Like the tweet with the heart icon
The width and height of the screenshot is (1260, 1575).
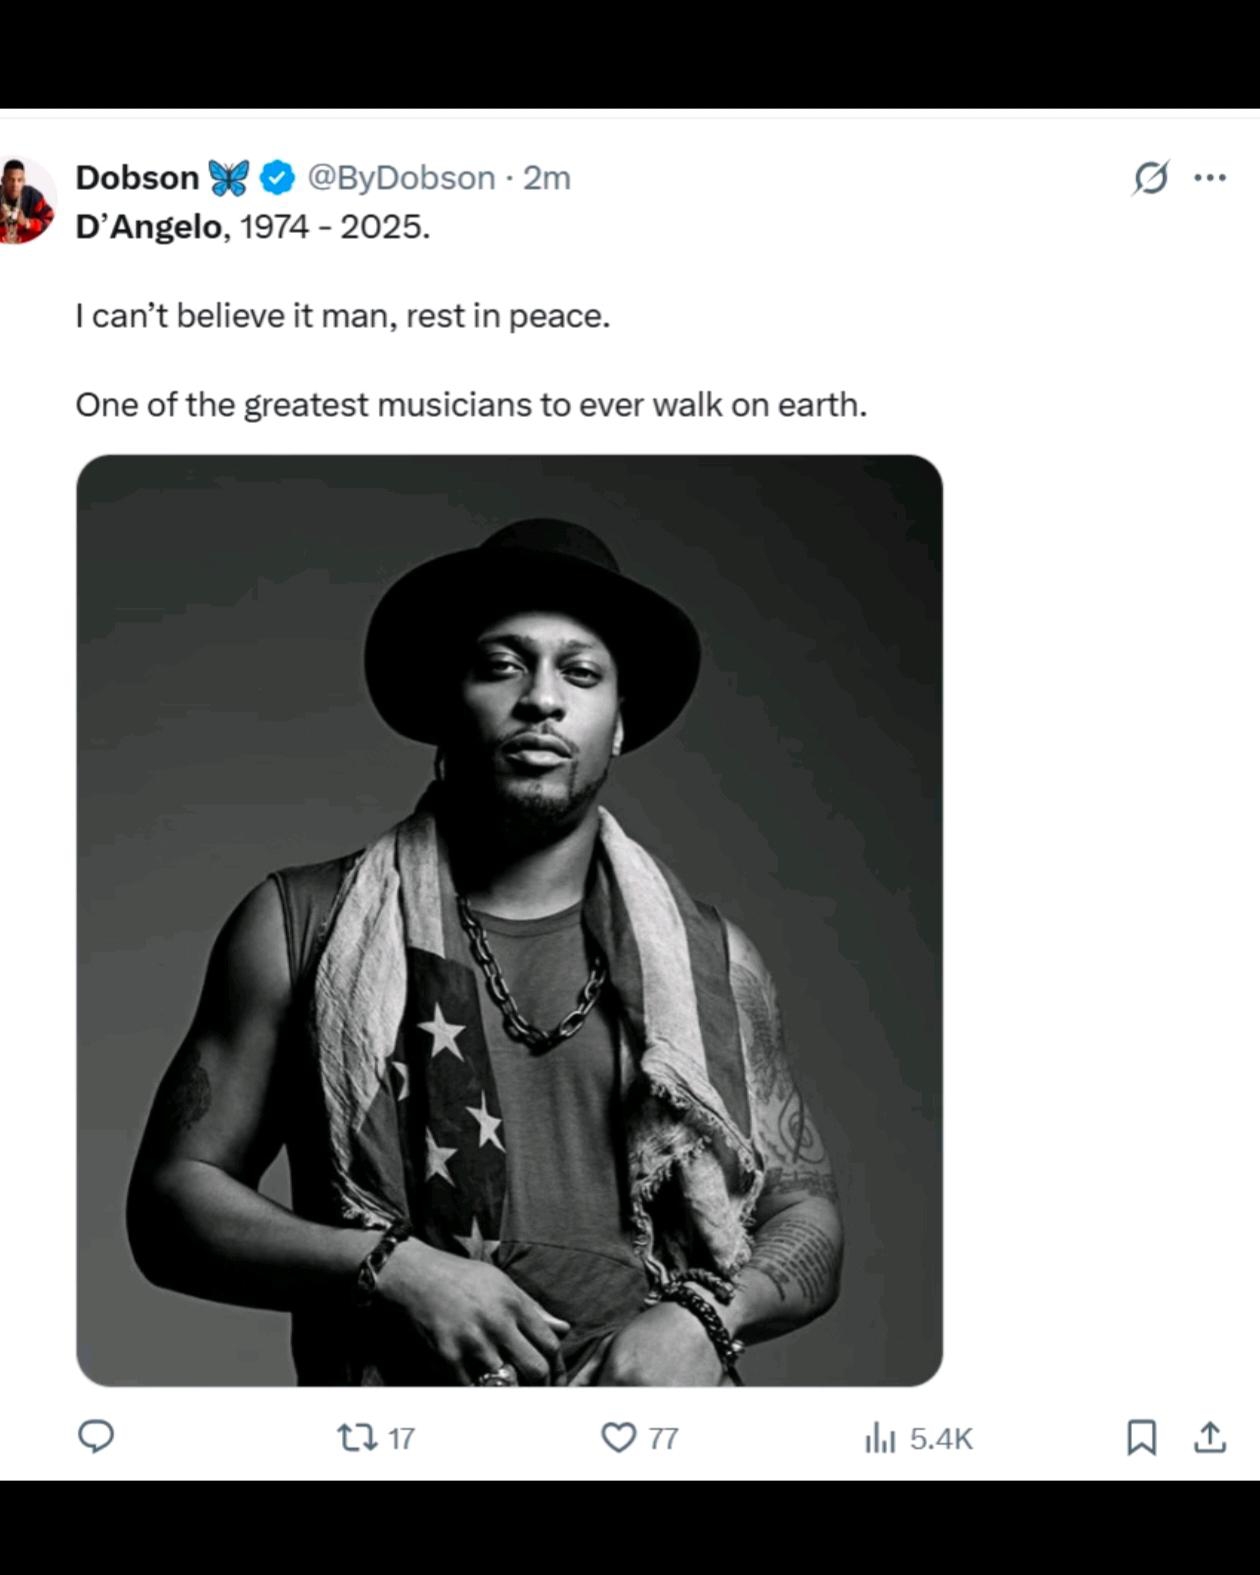[x=618, y=1438]
